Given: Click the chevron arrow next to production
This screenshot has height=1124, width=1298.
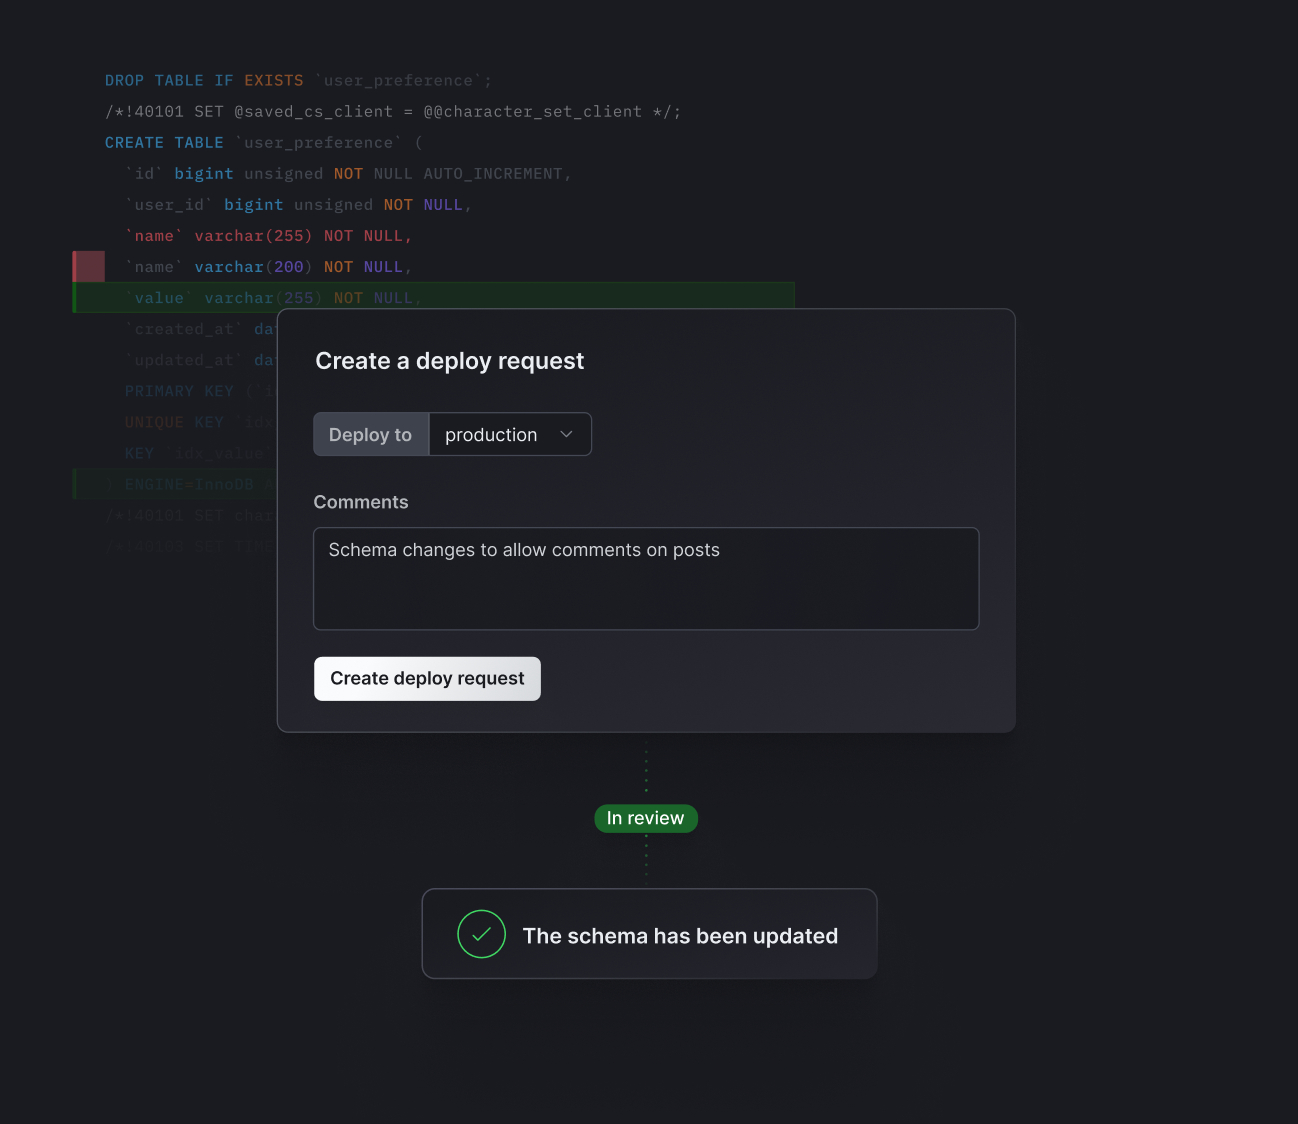Looking at the screenshot, I should [566, 434].
